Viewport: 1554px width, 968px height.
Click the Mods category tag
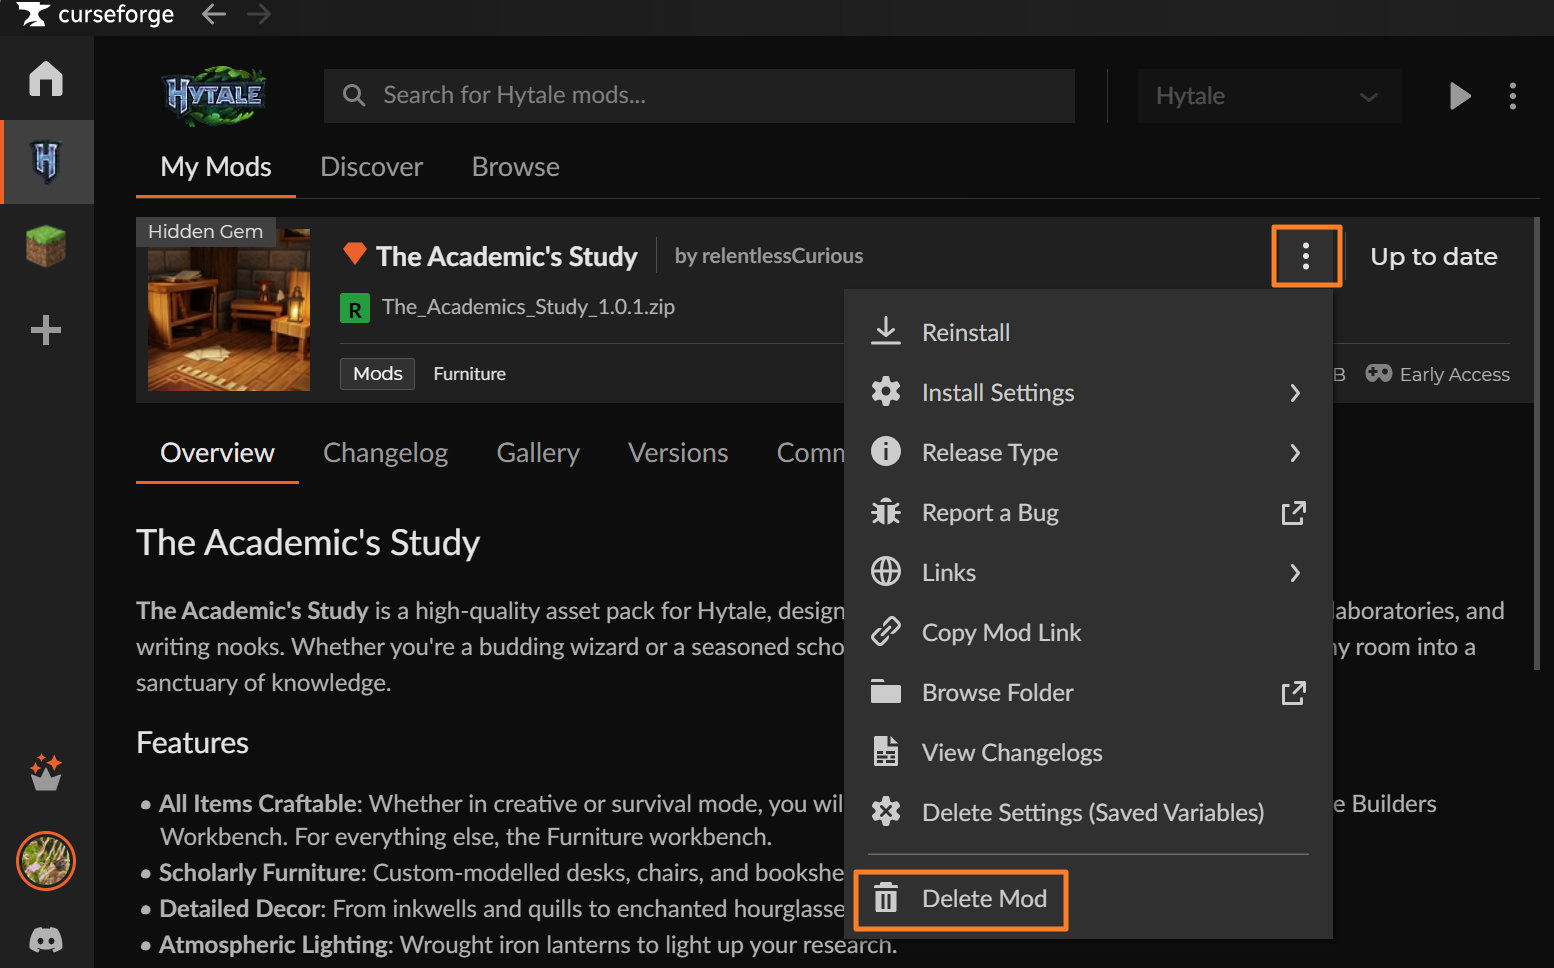[378, 373]
